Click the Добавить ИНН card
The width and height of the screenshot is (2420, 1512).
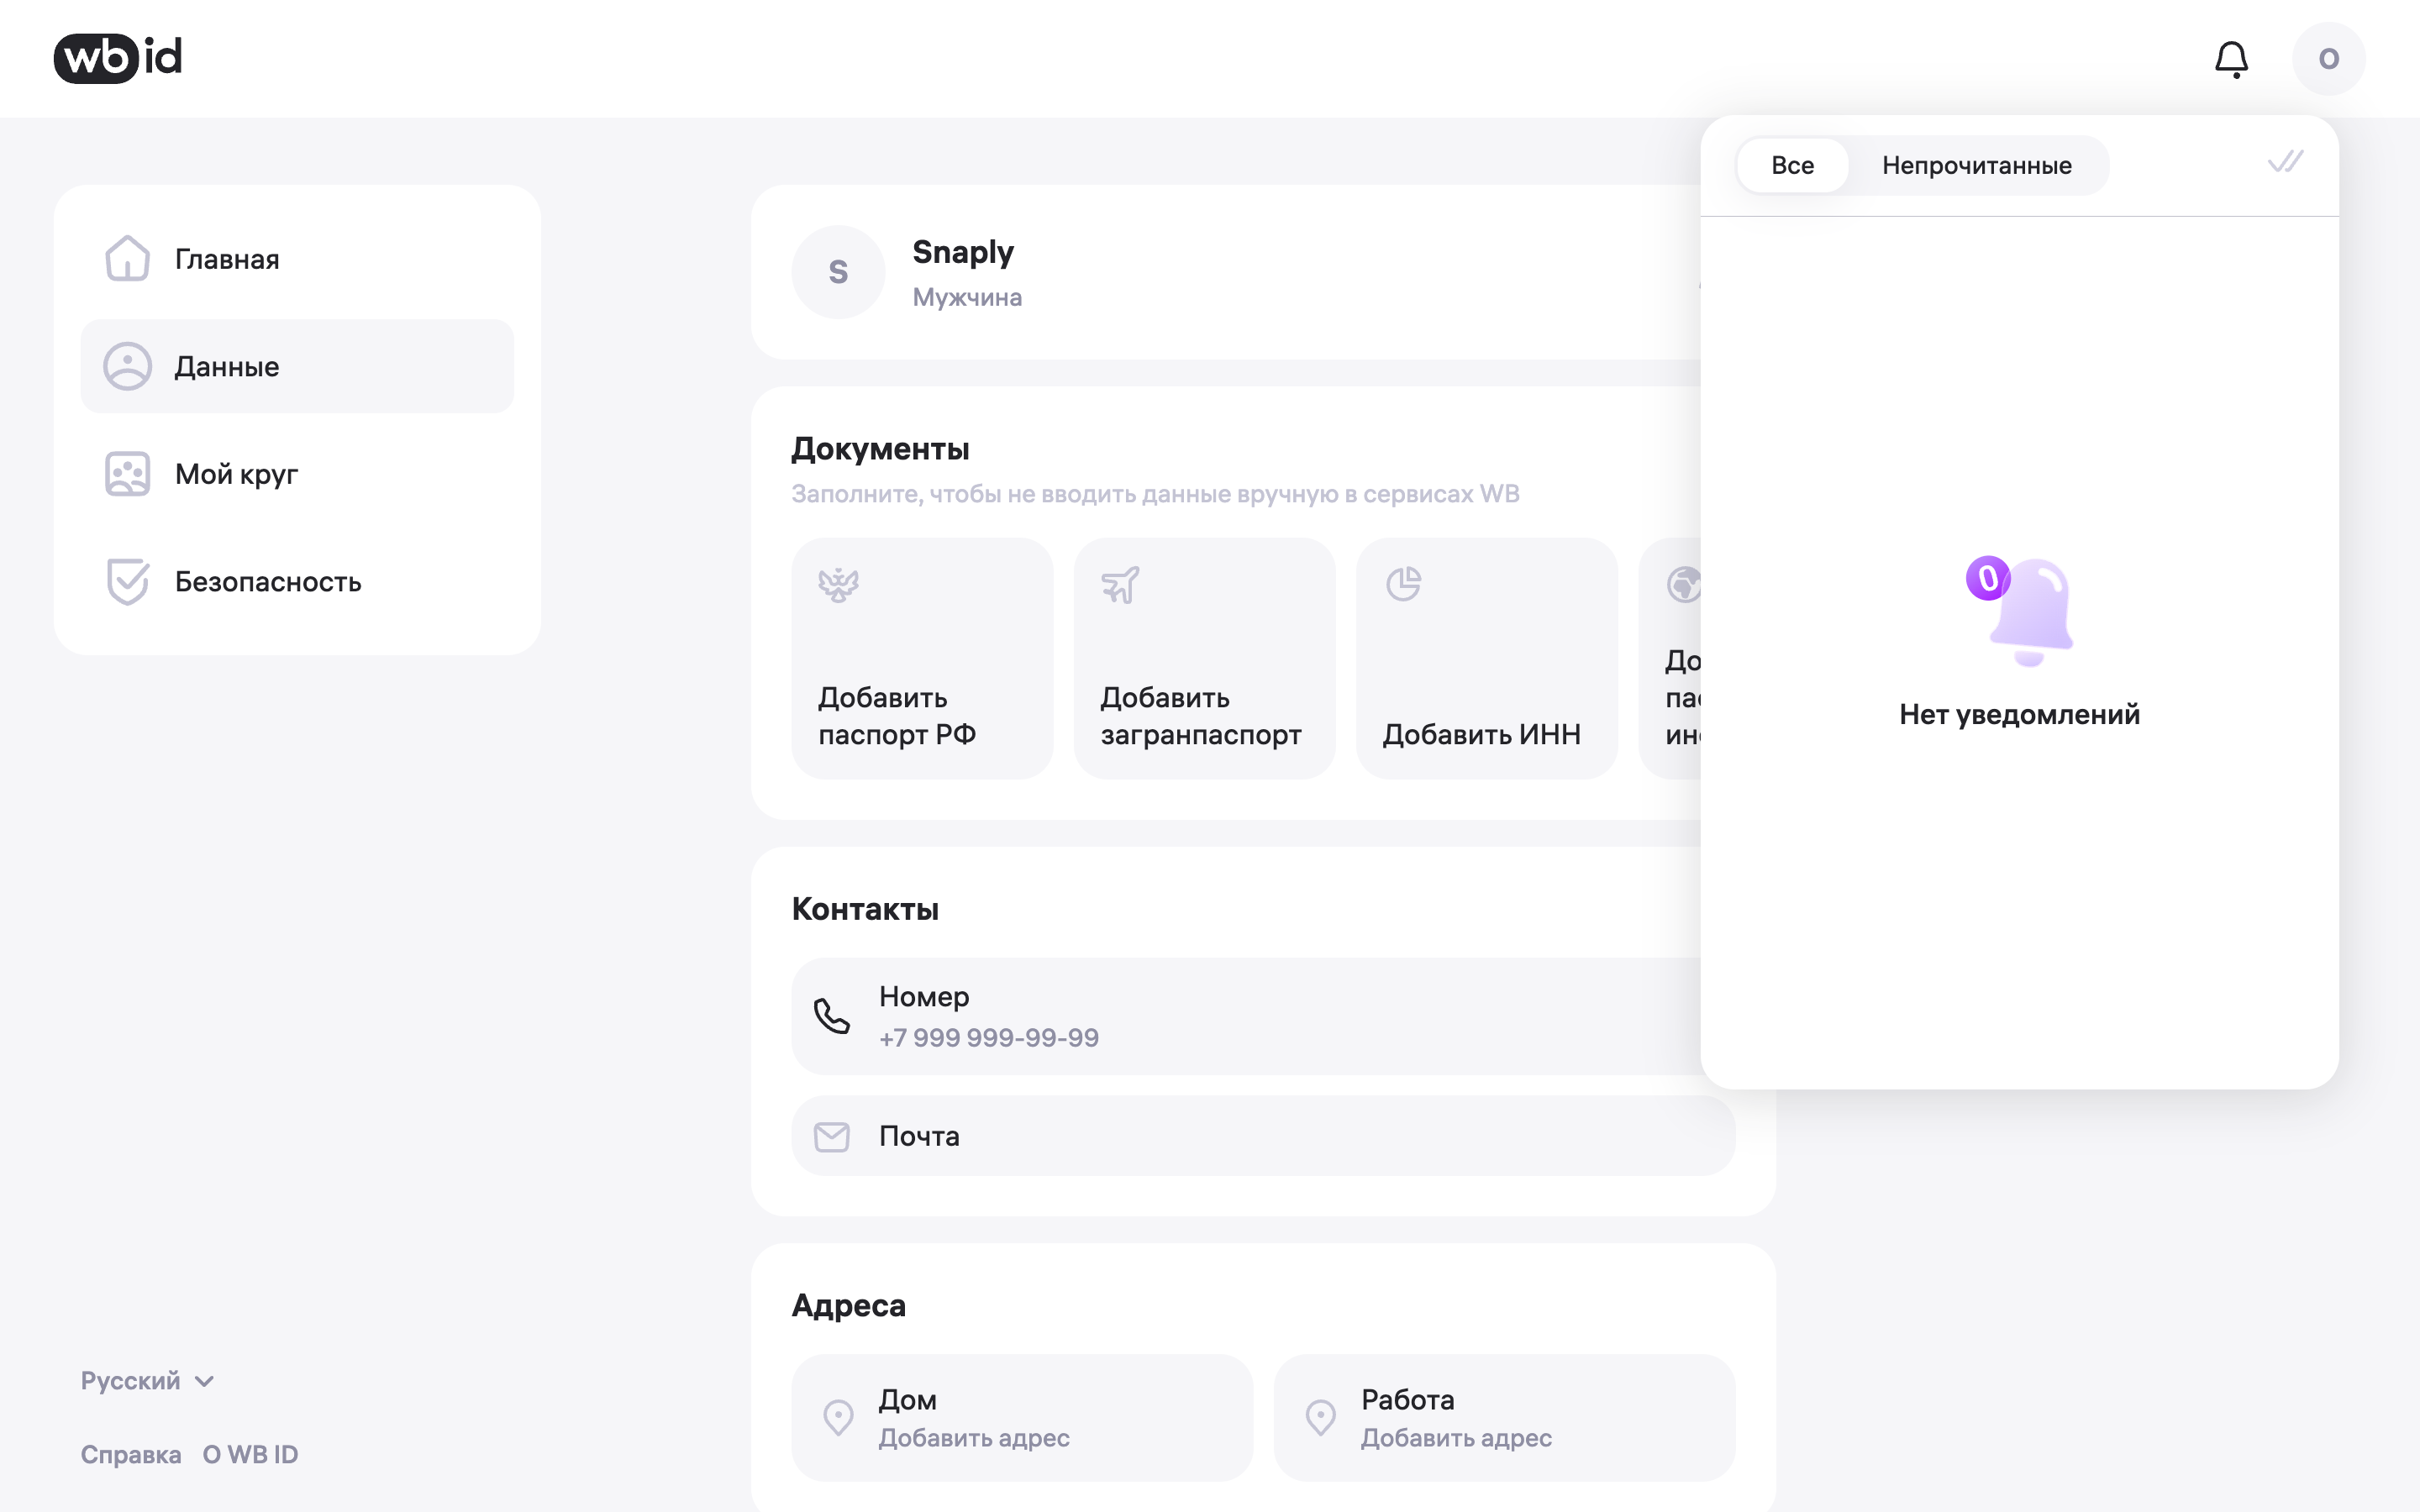point(1486,658)
